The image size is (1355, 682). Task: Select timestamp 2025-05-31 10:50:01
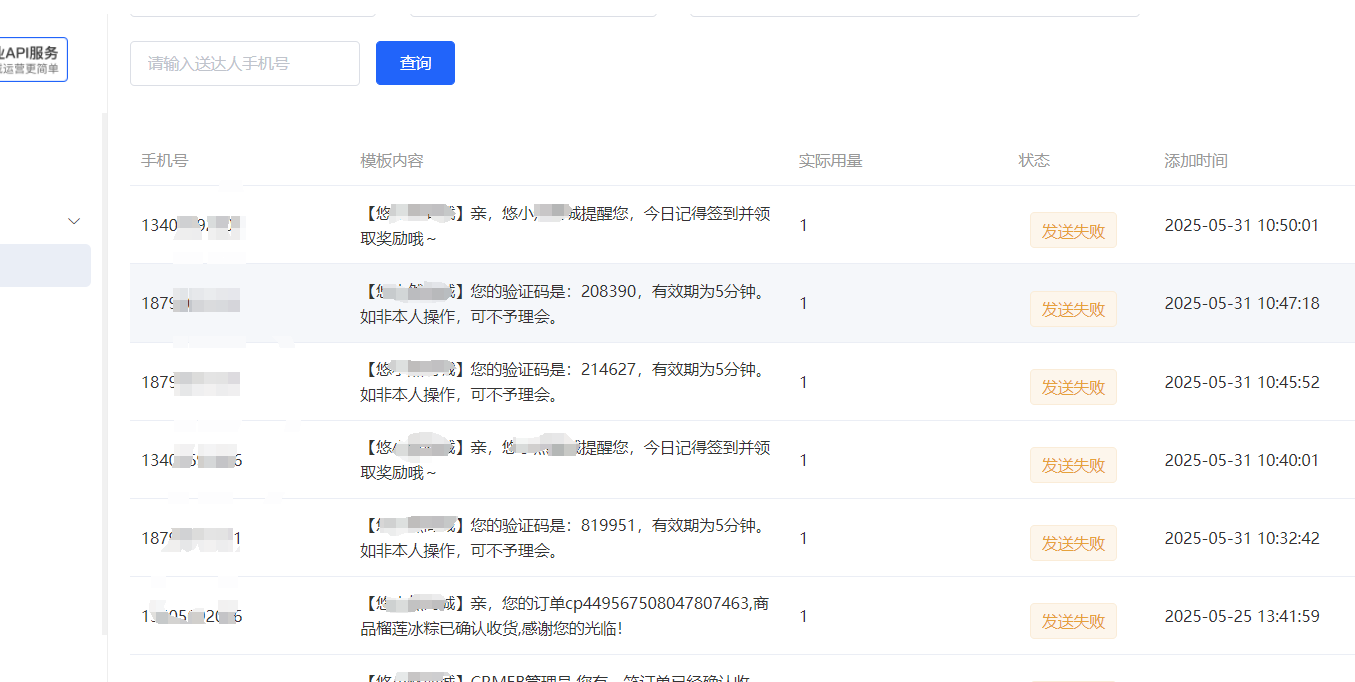pos(1242,225)
